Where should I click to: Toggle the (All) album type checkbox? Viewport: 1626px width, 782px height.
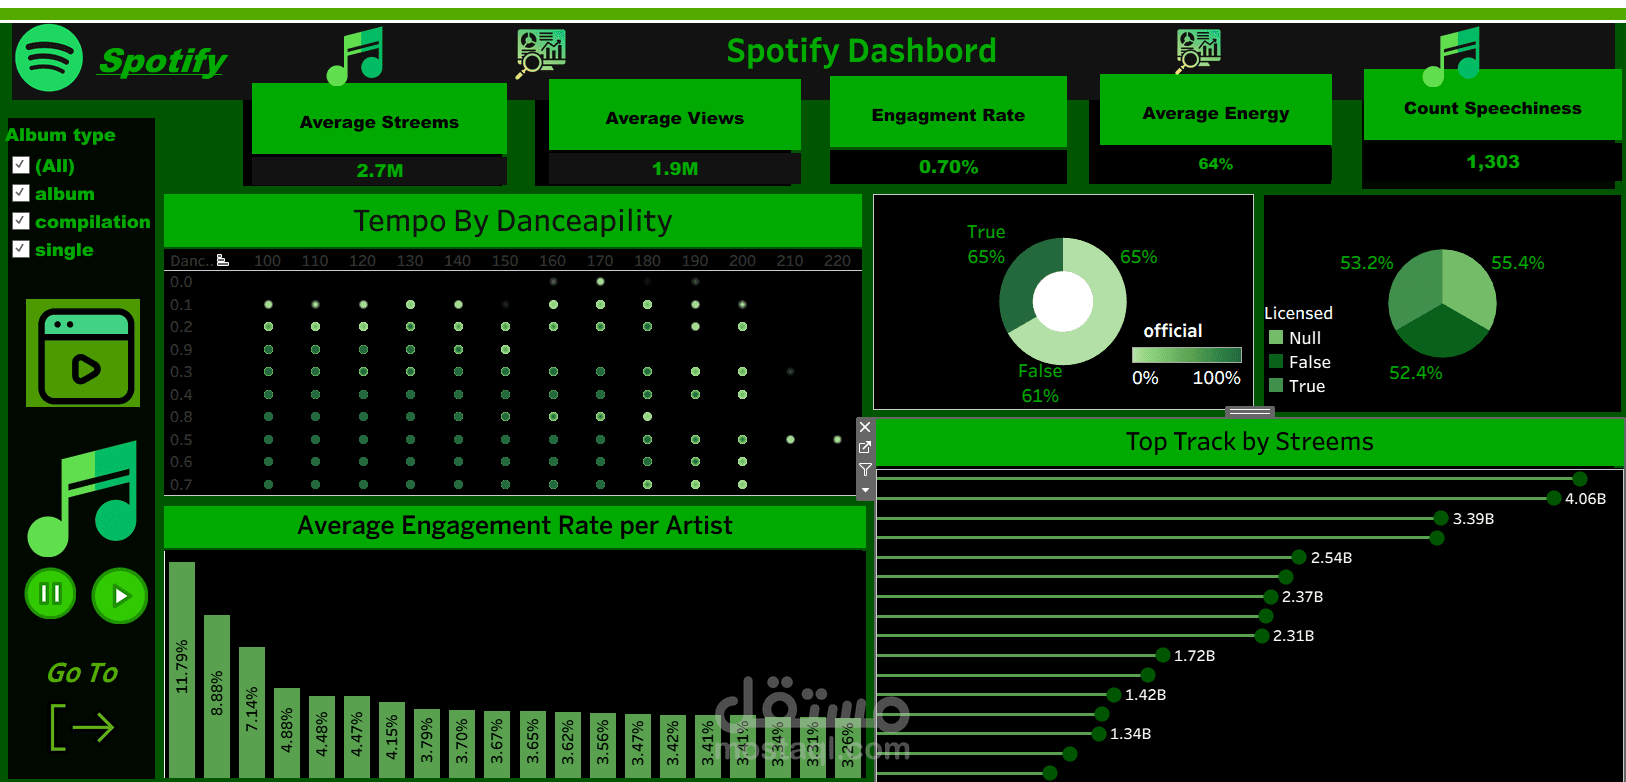(20, 165)
